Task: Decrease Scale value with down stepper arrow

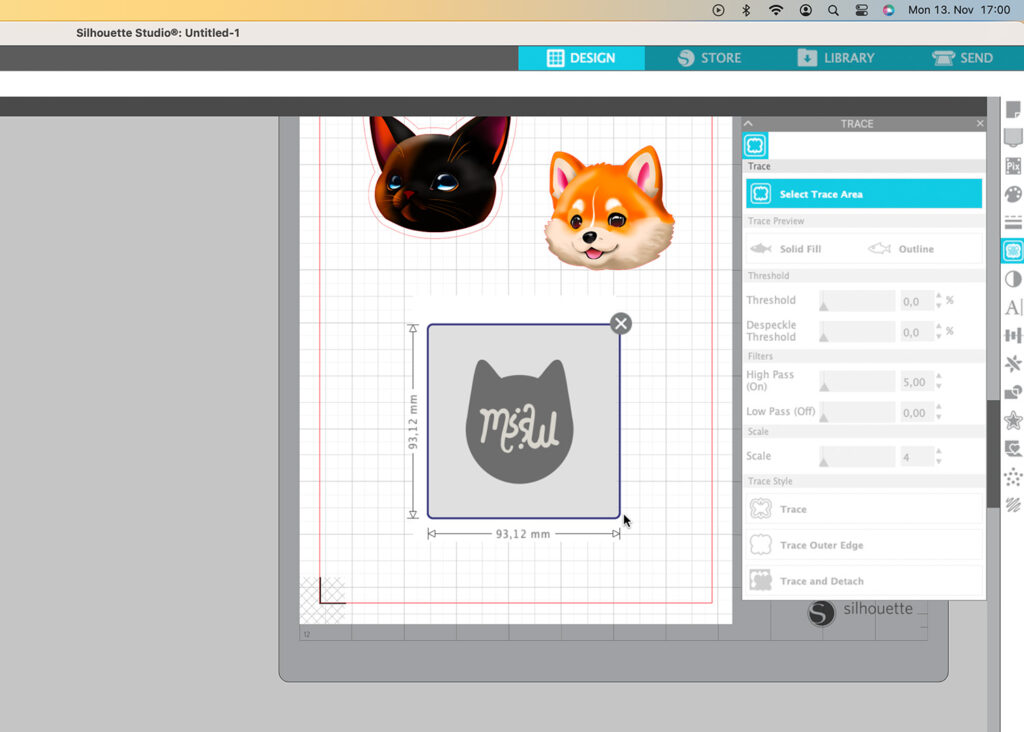Action: click(938, 461)
